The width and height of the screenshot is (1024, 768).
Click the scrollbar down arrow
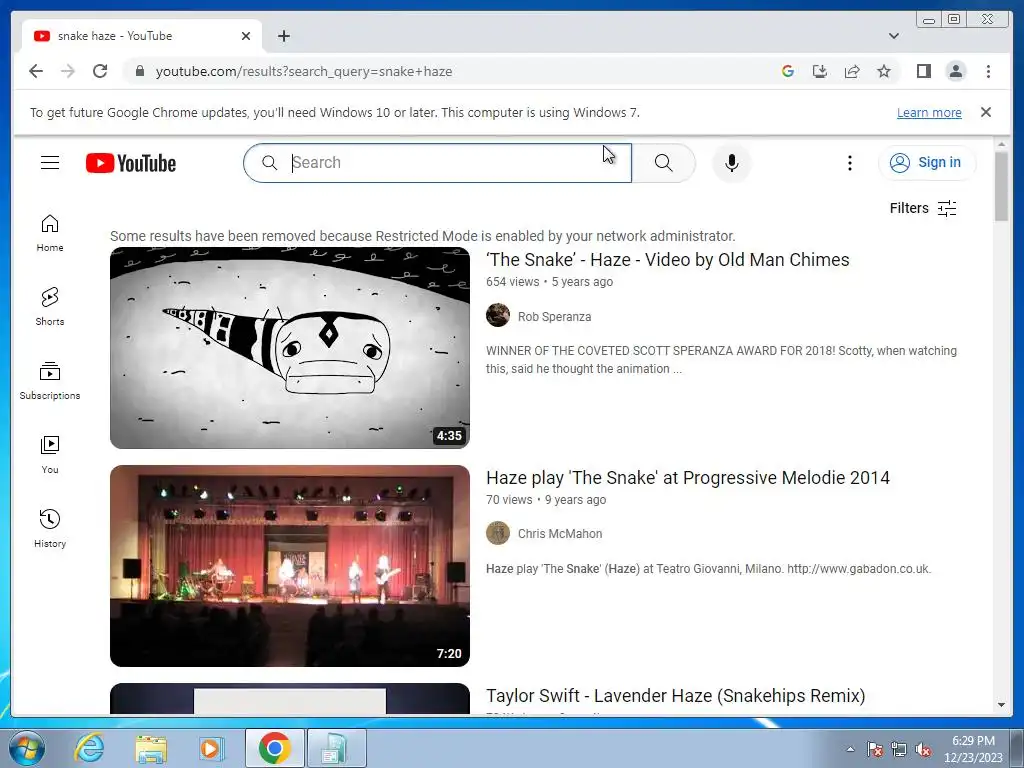pyautogui.click(x=1001, y=705)
